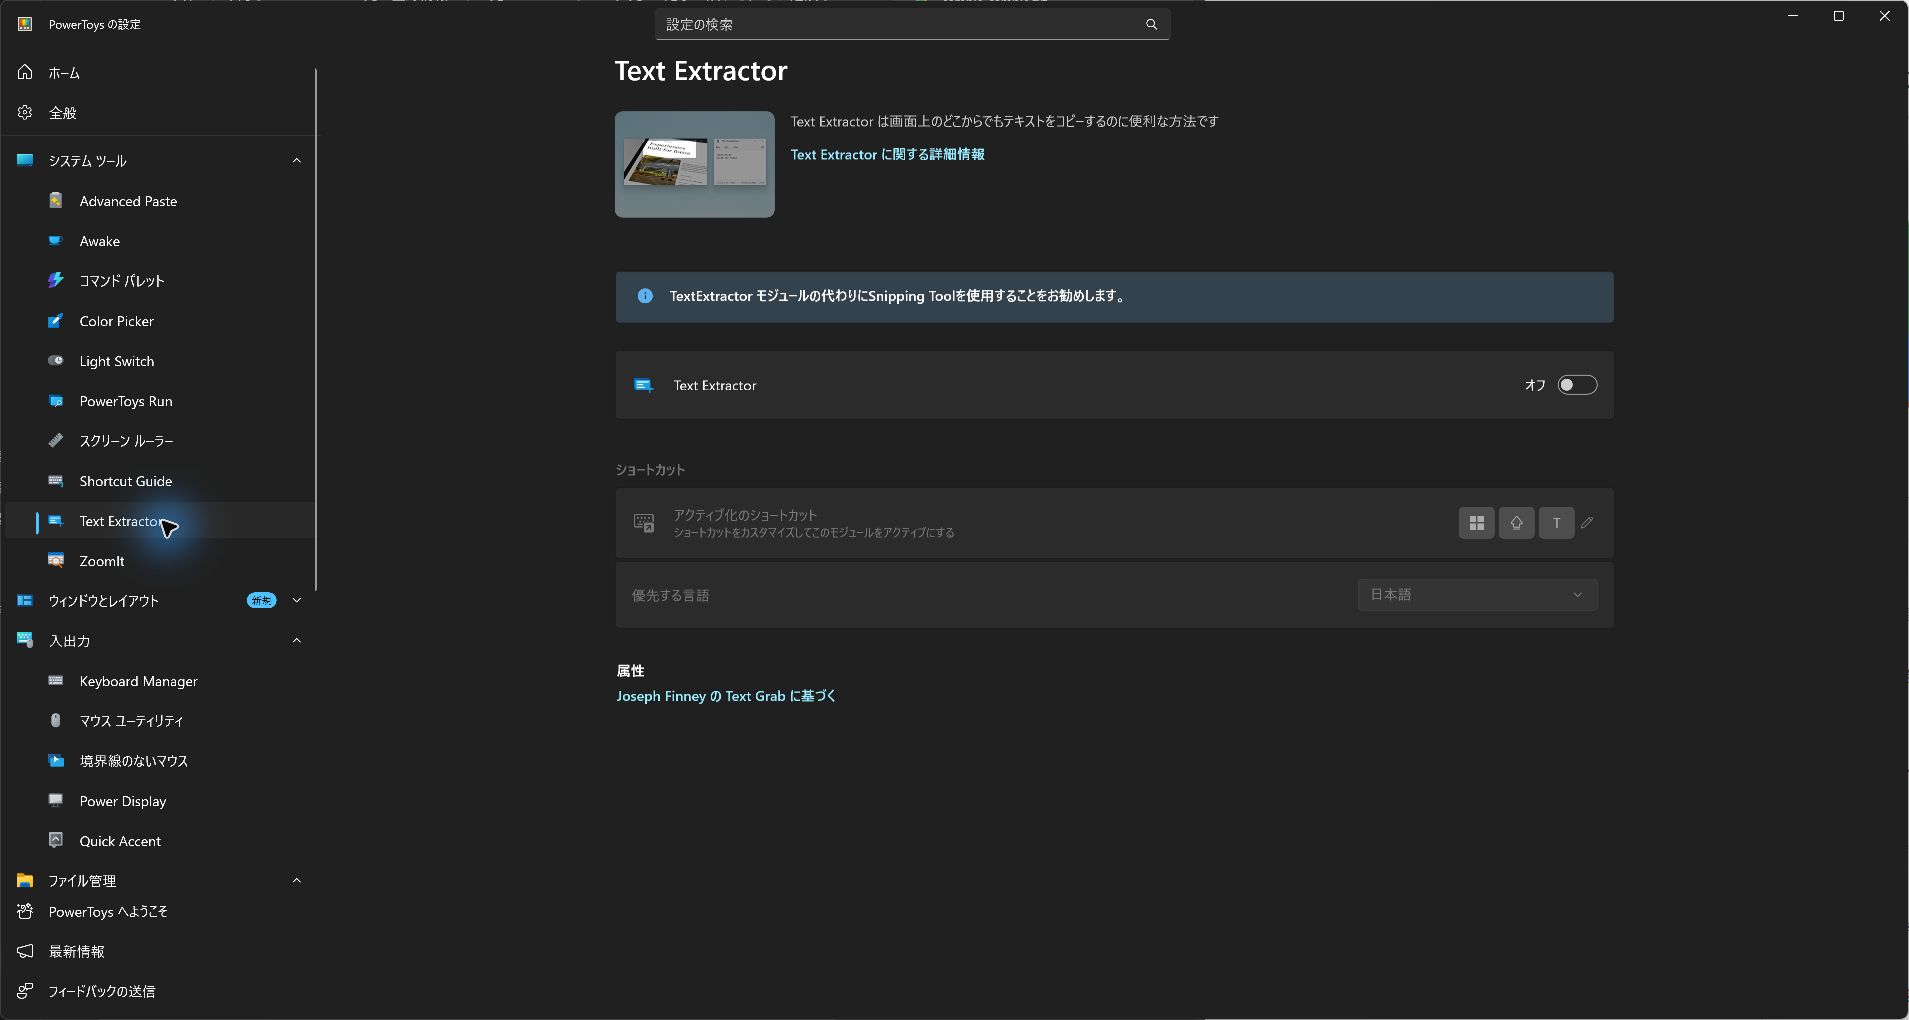Screen dimensions: 1909x1020
Task: Go to ホーム page
Action: [158, 72]
